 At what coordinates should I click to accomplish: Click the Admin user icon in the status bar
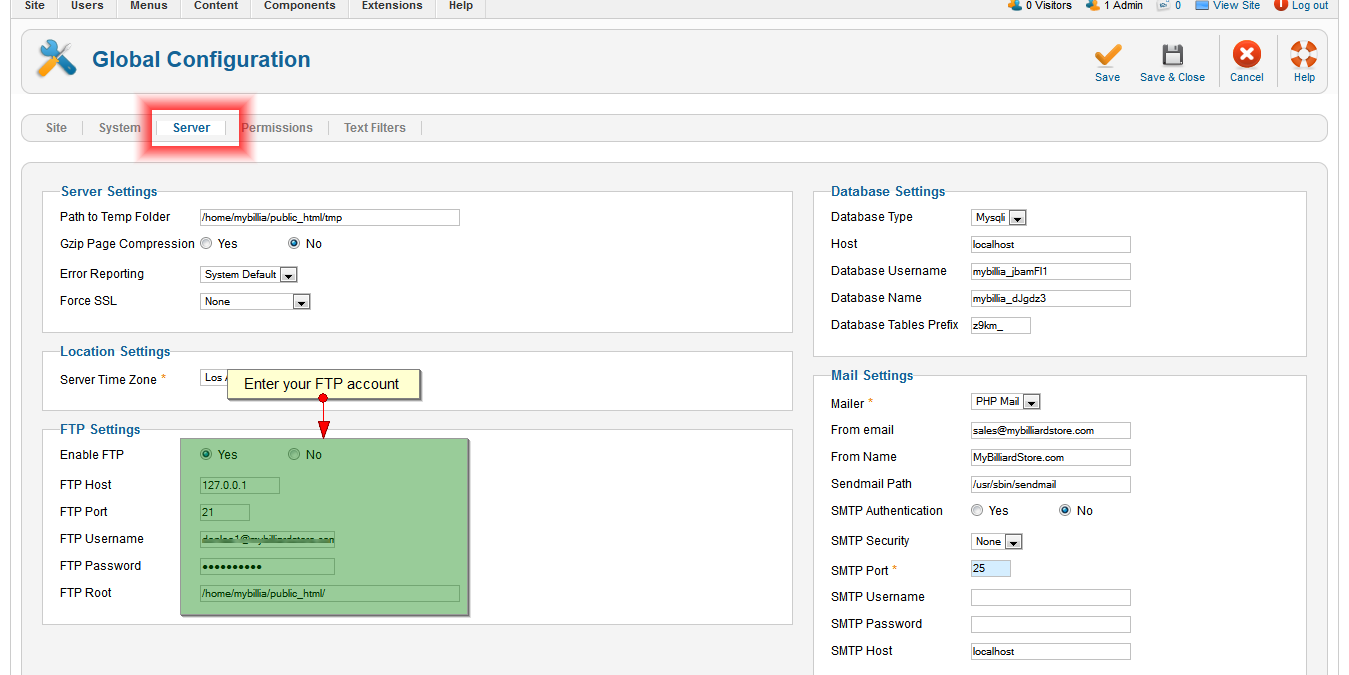pos(1093,5)
